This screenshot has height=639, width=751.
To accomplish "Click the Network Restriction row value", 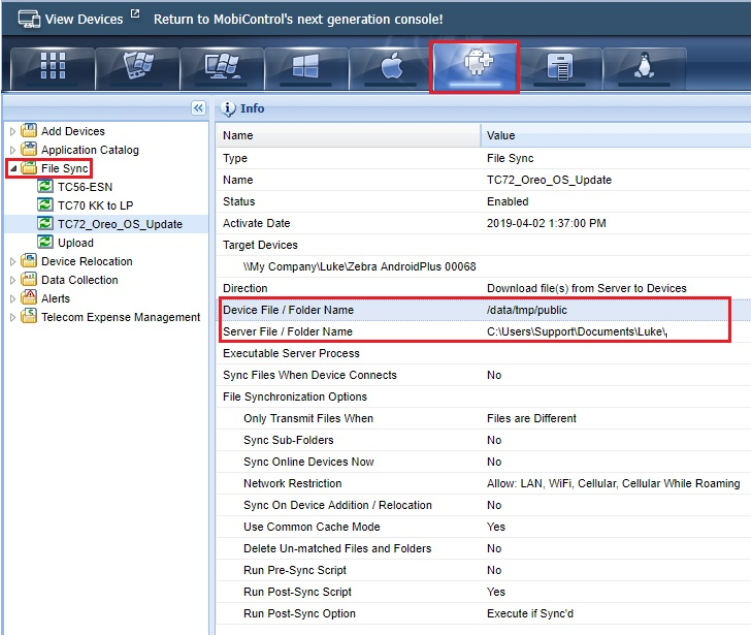I will [x=614, y=484].
